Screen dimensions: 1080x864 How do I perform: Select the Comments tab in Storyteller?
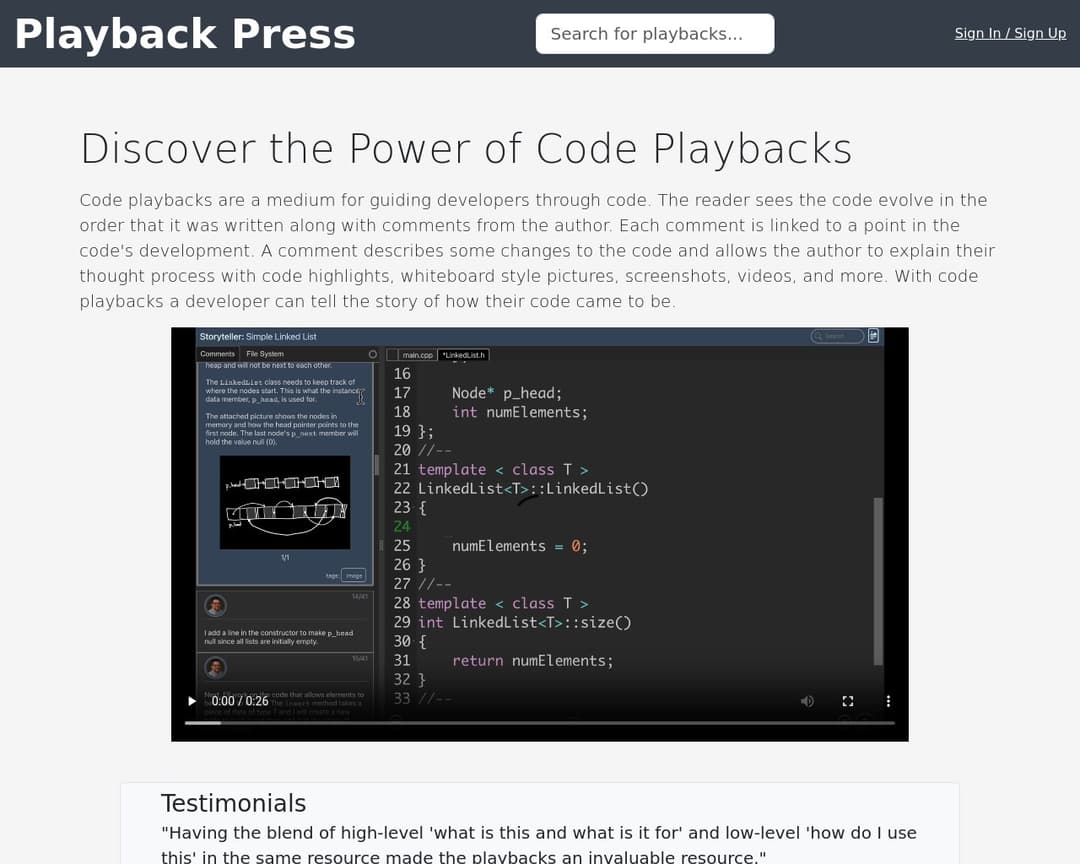coord(217,354)
